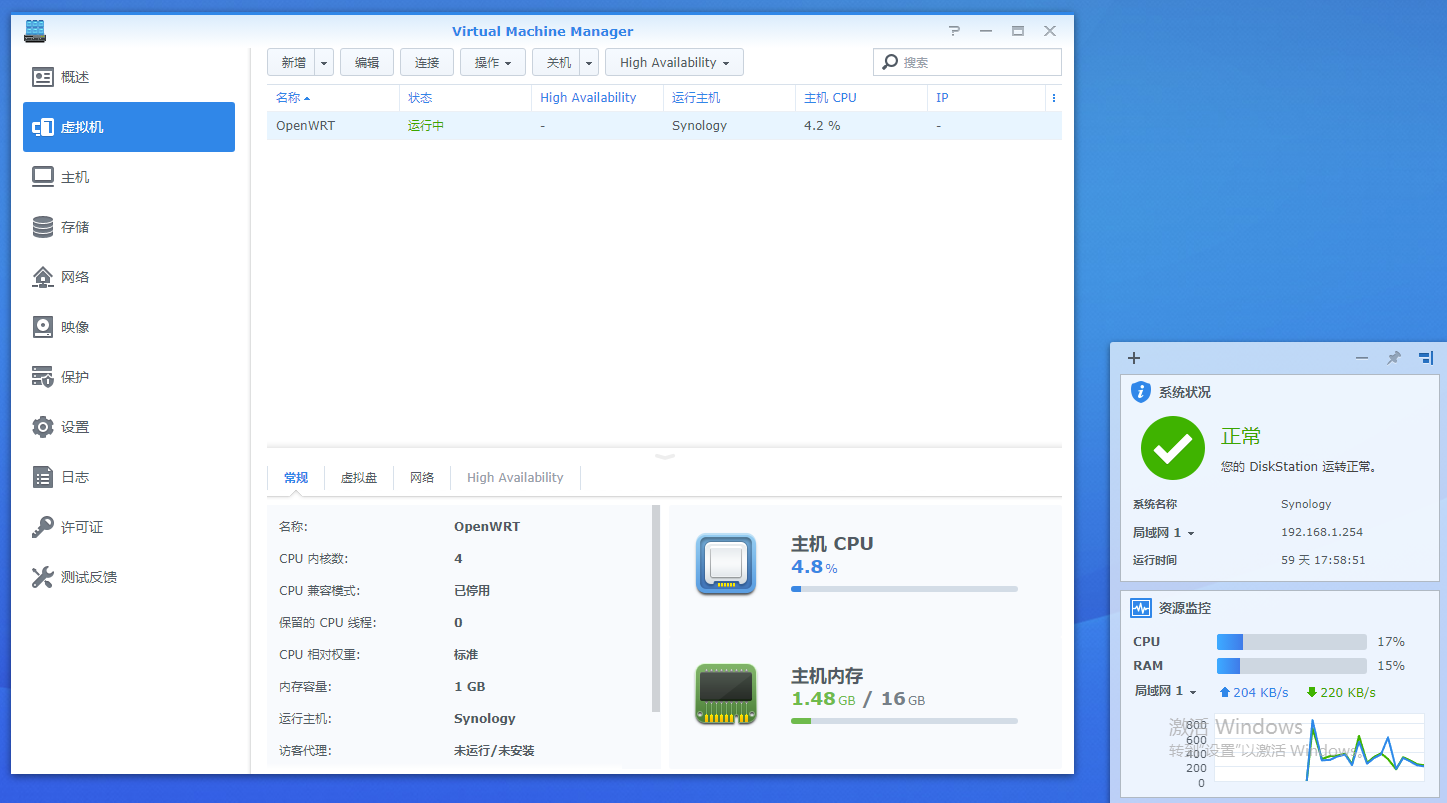Click the 主机内存 usage bar
The height and width of the screenshot is (803, 1447).
[x=904, y=721]
